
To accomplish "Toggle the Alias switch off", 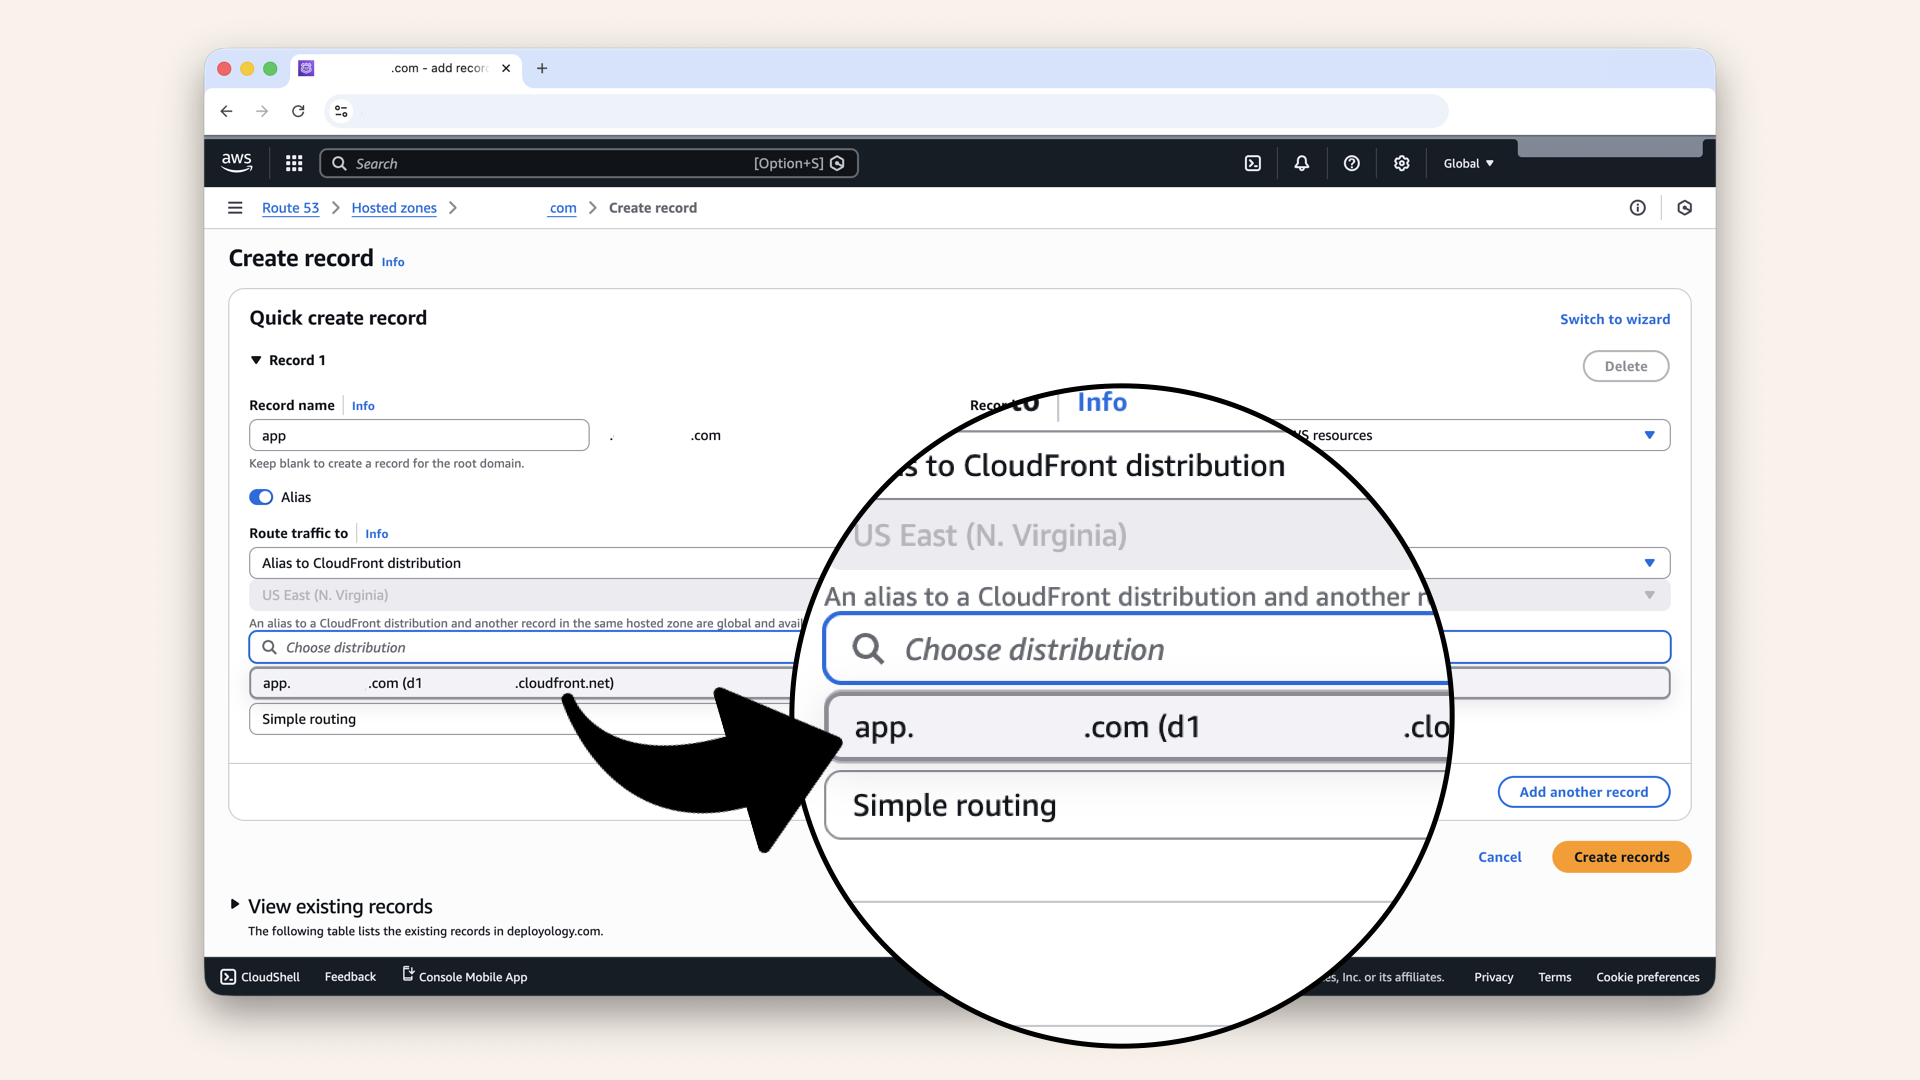I will coord(260,497).
